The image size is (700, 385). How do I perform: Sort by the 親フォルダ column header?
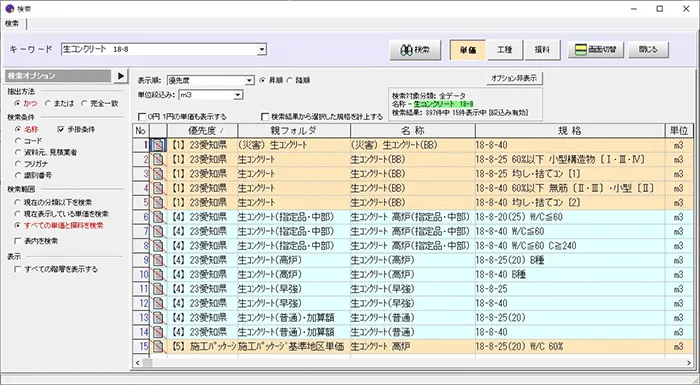(294, 131)
